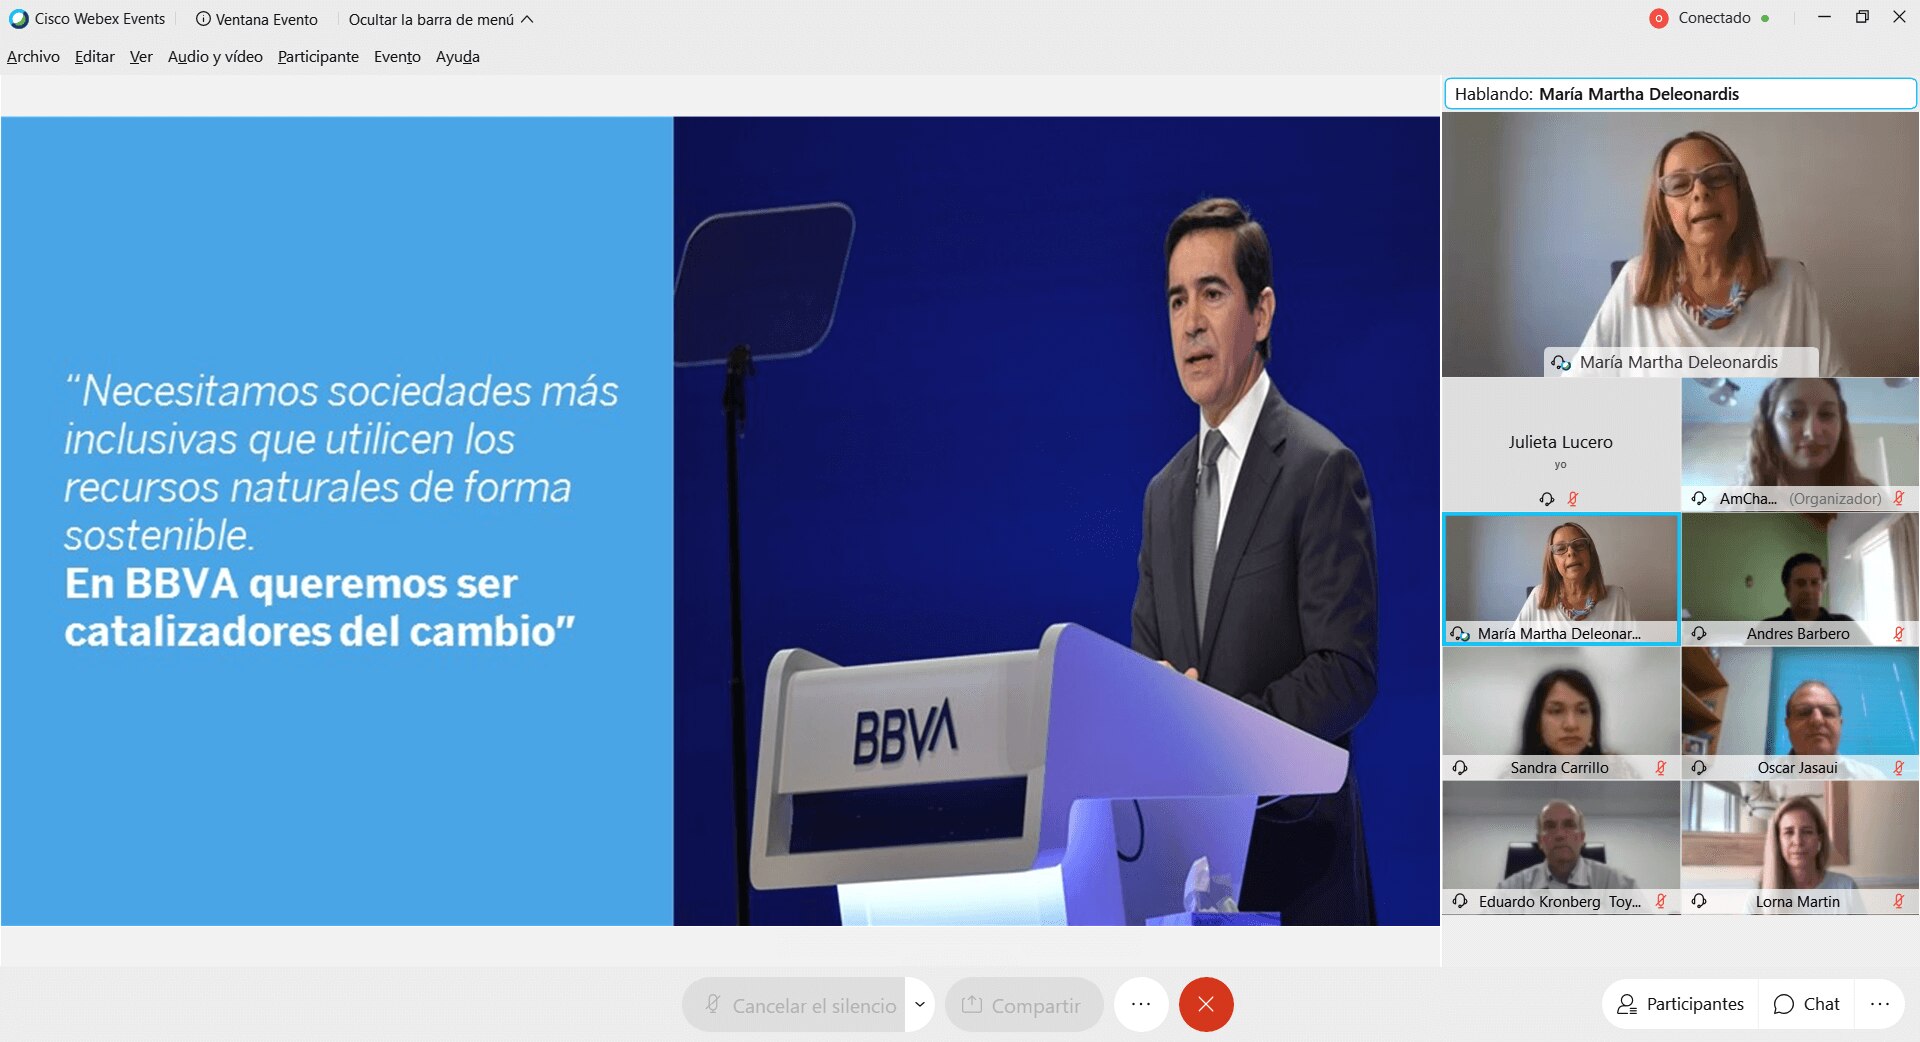Select the Lorna Martin video tile
The width and height of the screenshot is (1920, 1042).
(1800, 847)
